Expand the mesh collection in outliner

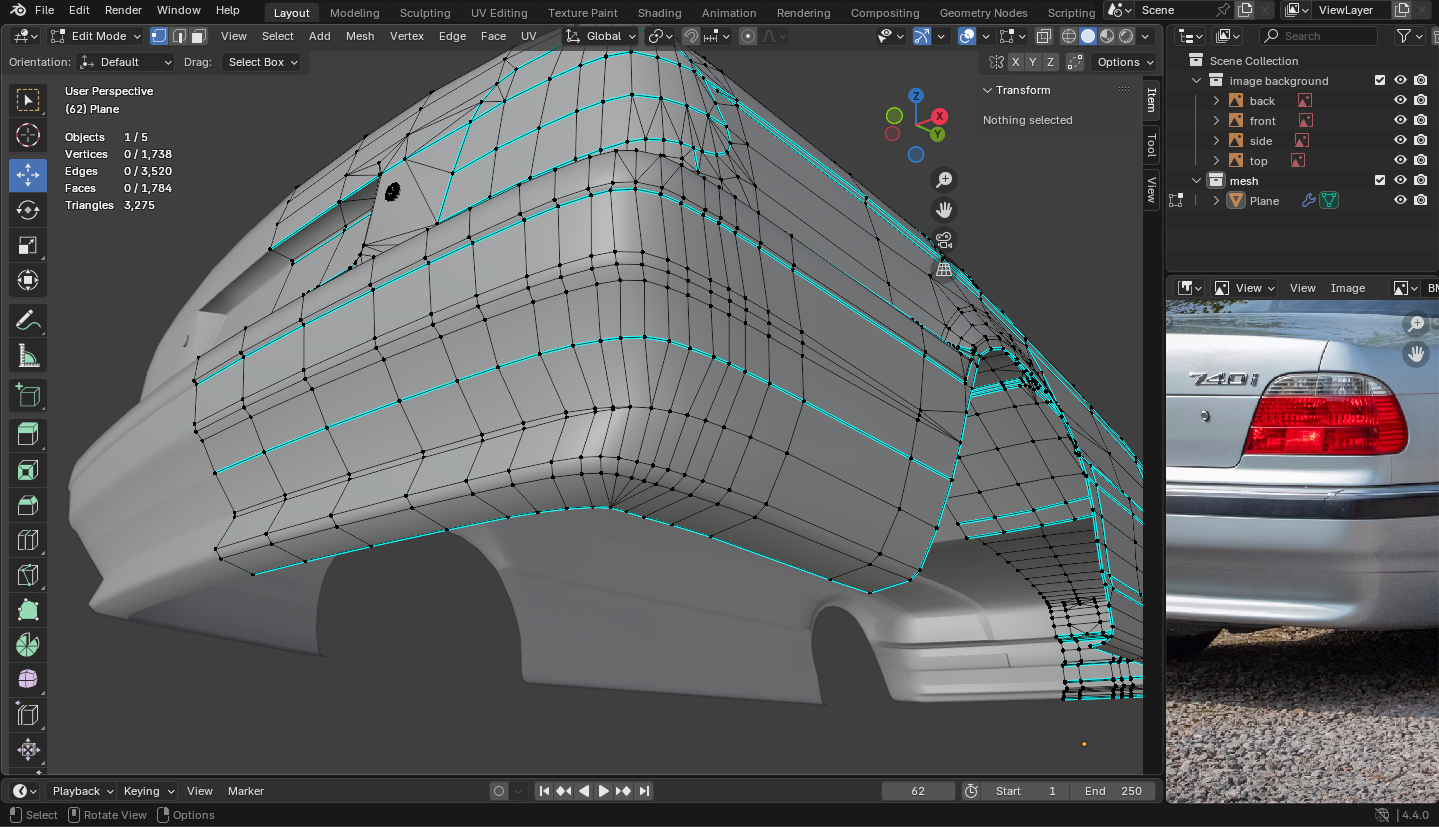point(1196,181)
